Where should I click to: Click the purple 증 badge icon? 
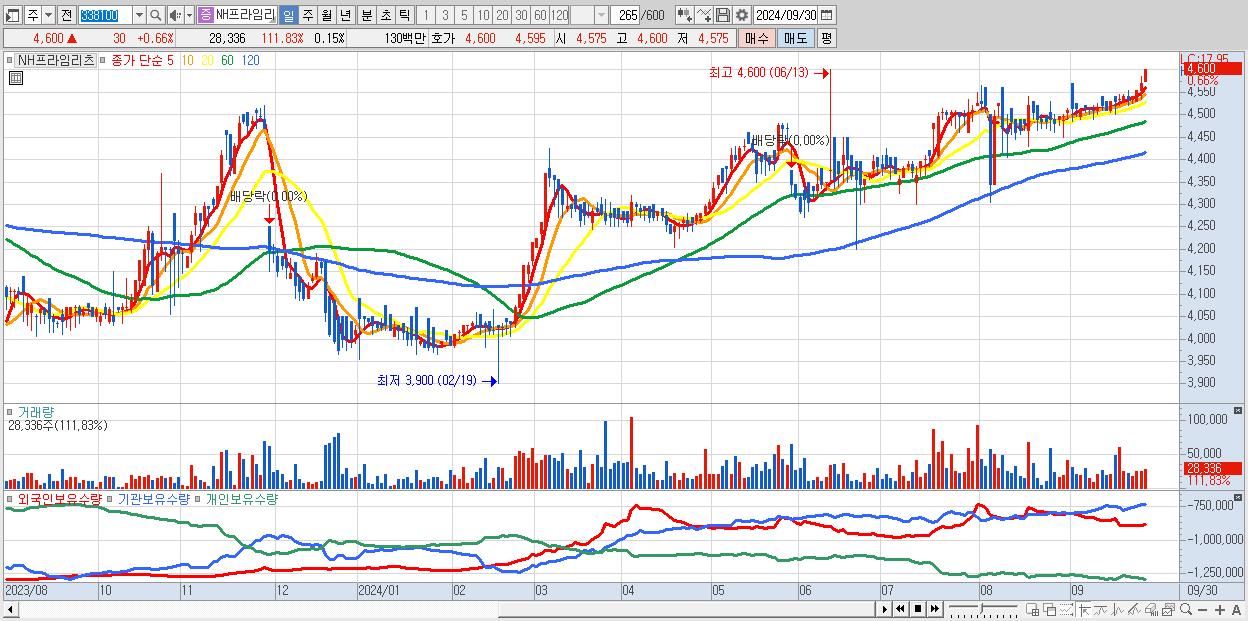click(x=205, y=15)
